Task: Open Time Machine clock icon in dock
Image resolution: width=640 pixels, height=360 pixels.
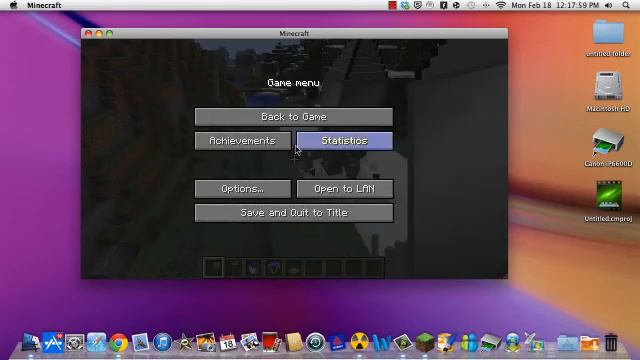Action: coord(316,342)
